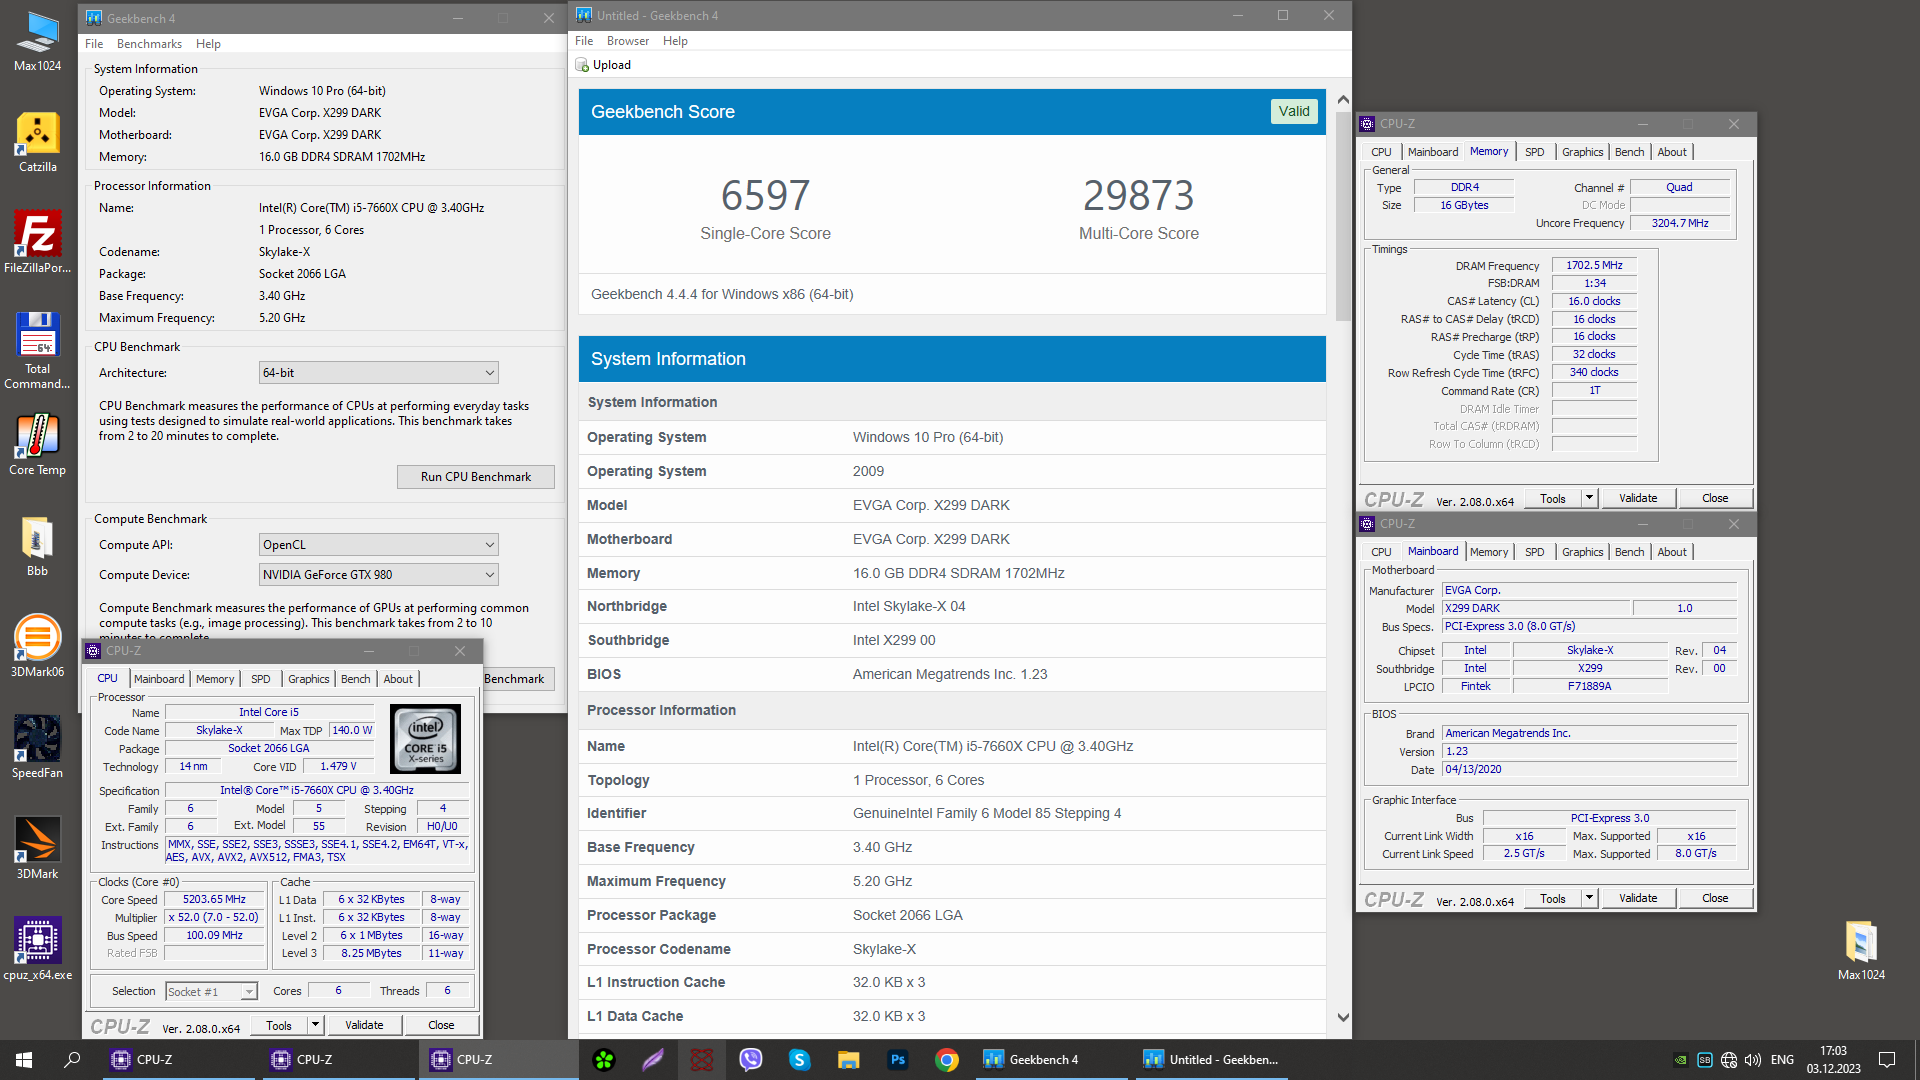
Task: Open Google Chrome from taskbar
Action: pyautogui.click(x=946, y=1060)
